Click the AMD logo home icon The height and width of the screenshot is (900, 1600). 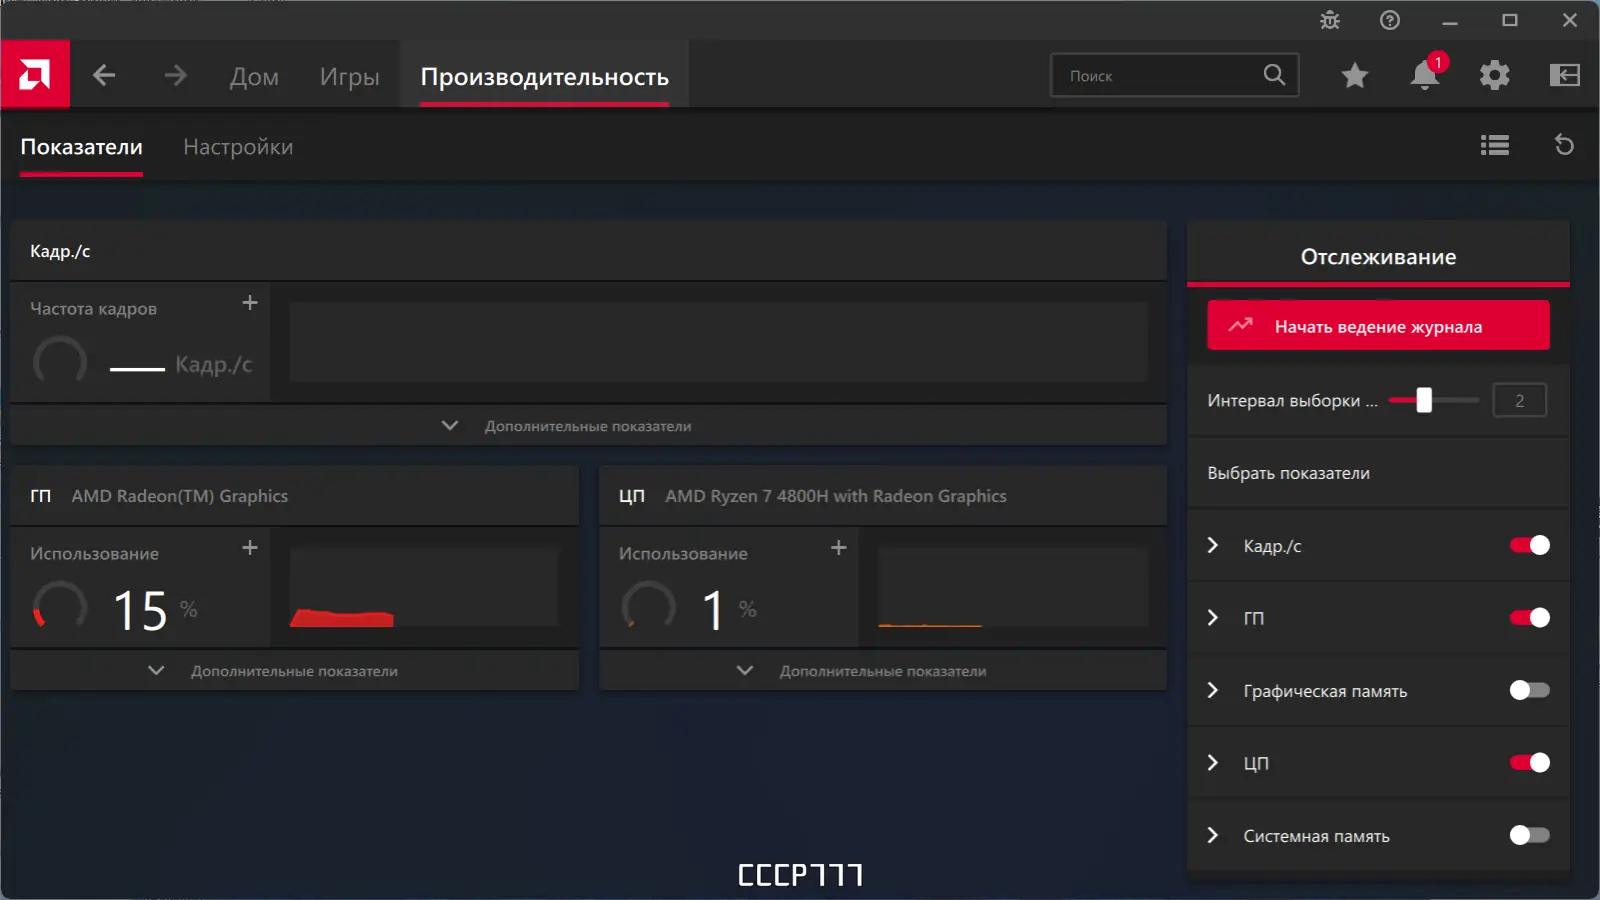coord(35,74)
